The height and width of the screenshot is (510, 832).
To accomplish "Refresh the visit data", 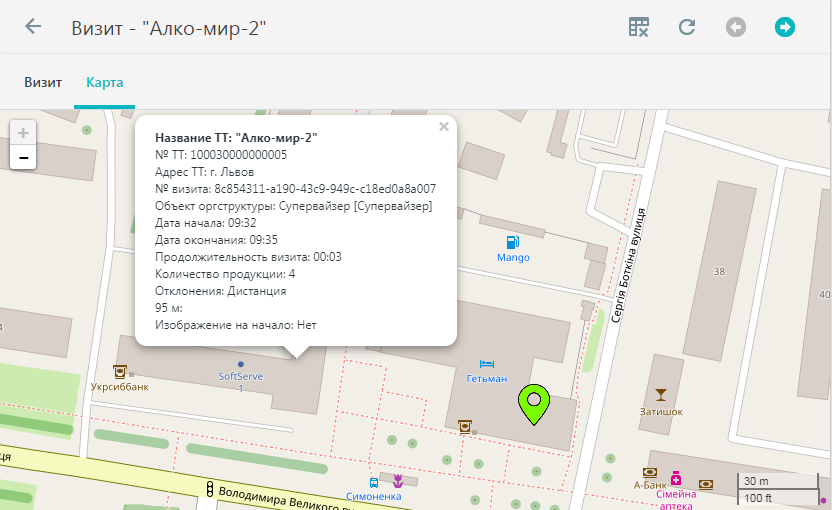I will pos(687,27).
